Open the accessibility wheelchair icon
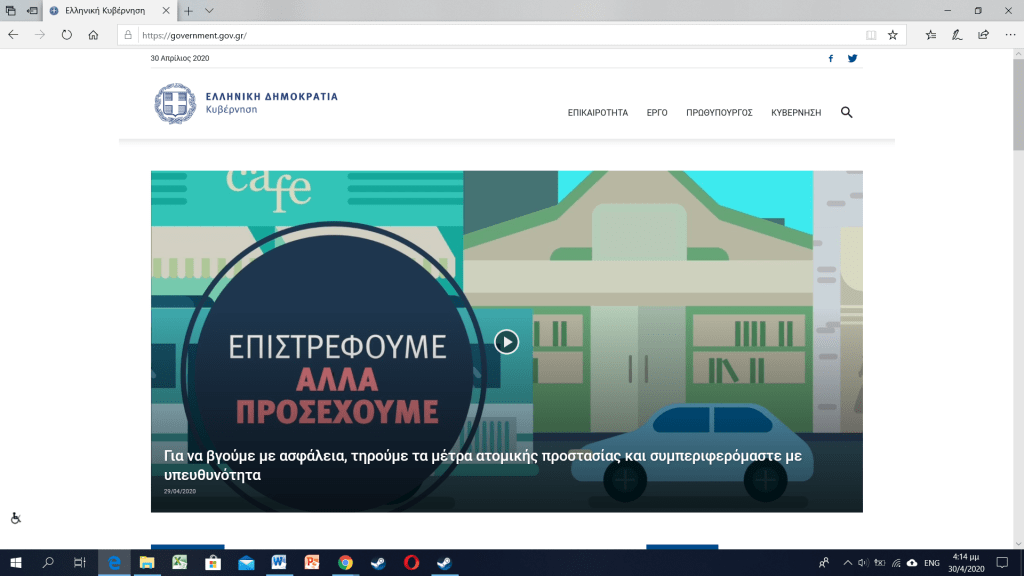This screenshot has height=576, width=1024. [16, 518]
